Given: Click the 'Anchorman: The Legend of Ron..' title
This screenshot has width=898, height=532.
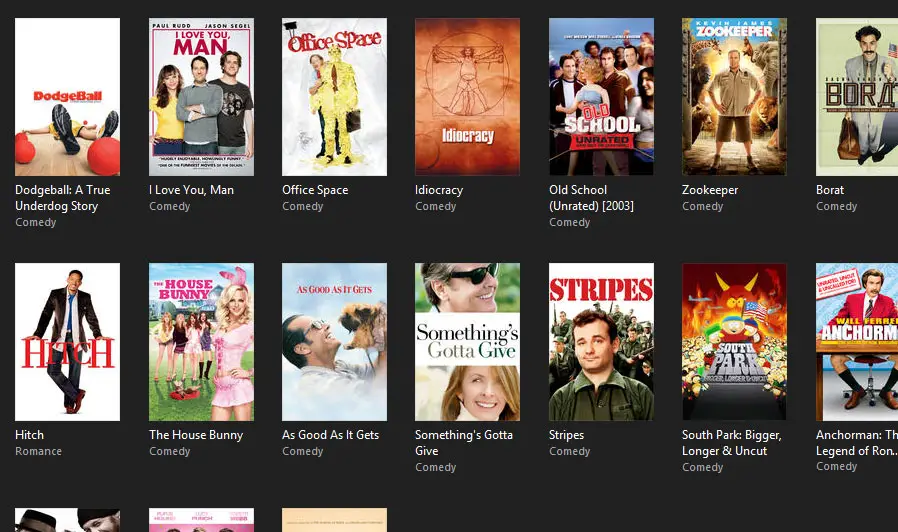Looking at the screenshot, I should [857, 443].
